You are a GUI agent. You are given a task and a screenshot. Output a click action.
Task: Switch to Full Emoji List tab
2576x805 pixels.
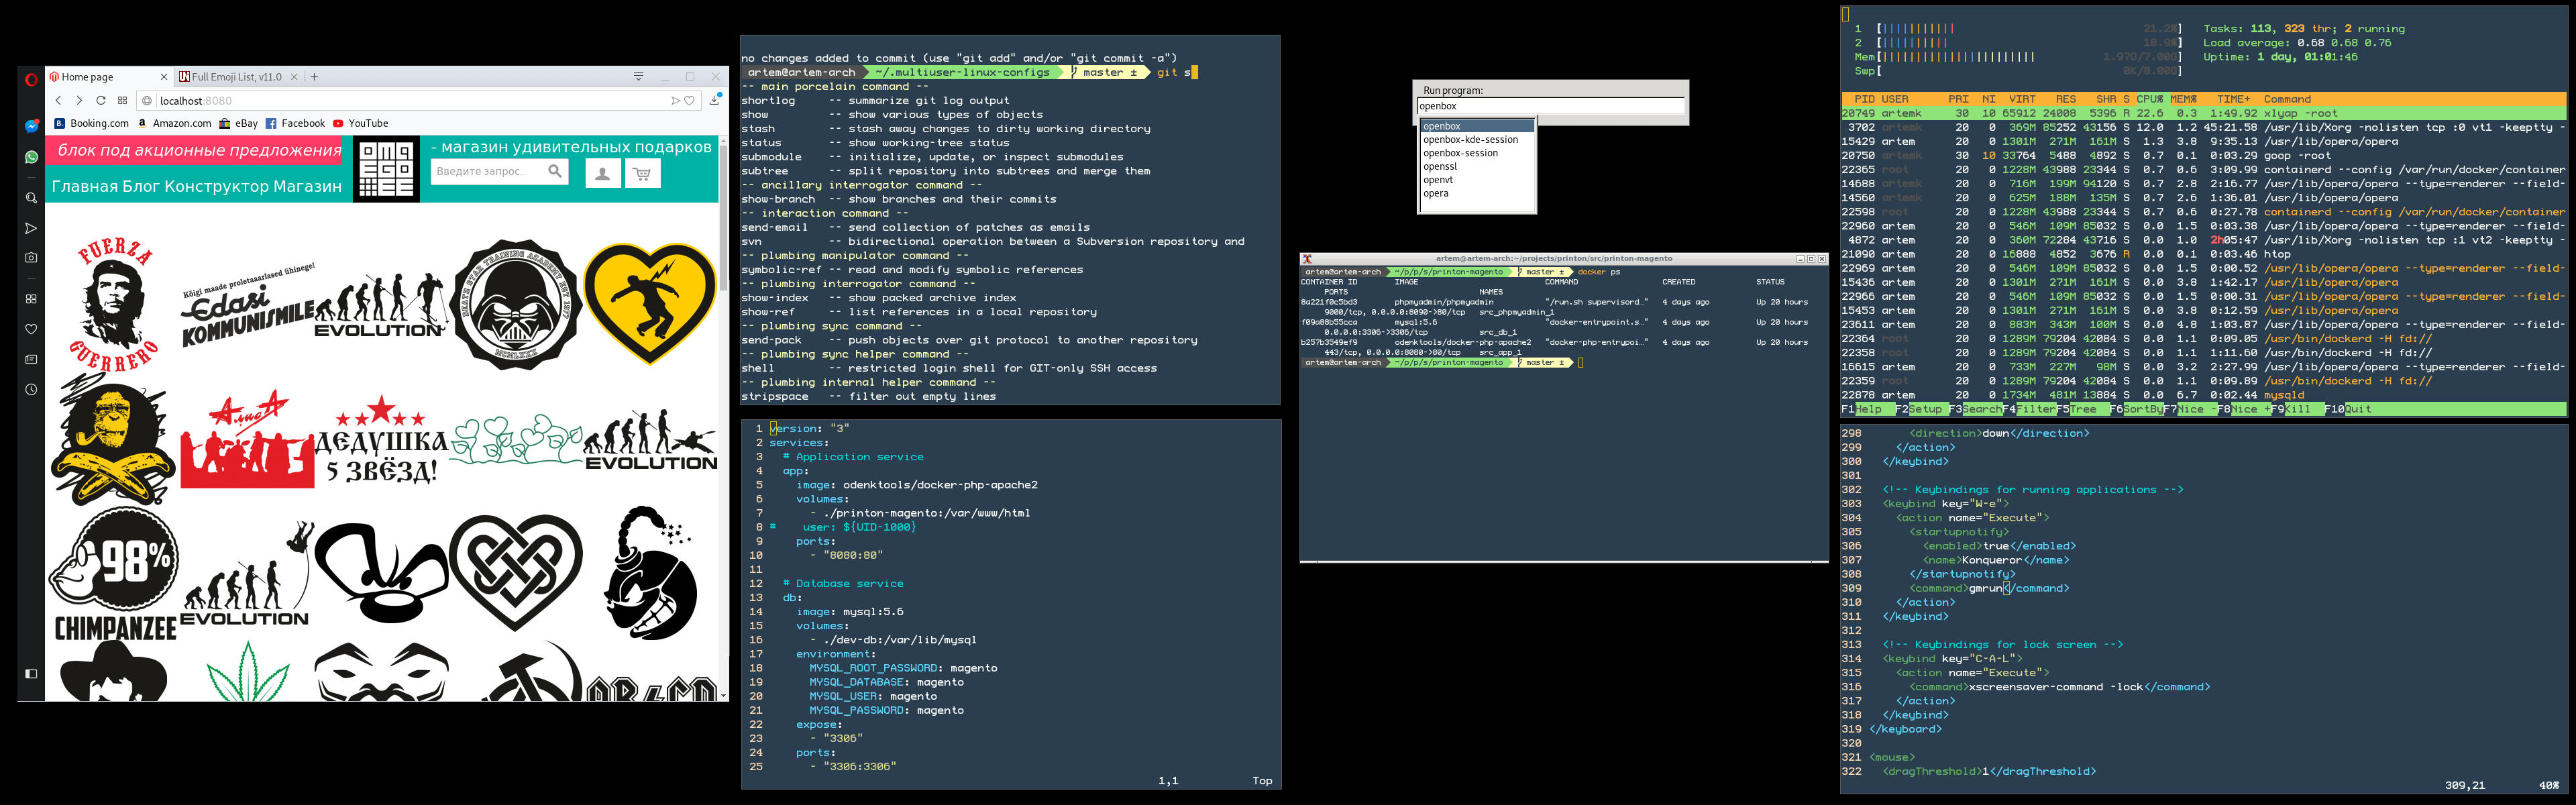click(x=236, y=76)
